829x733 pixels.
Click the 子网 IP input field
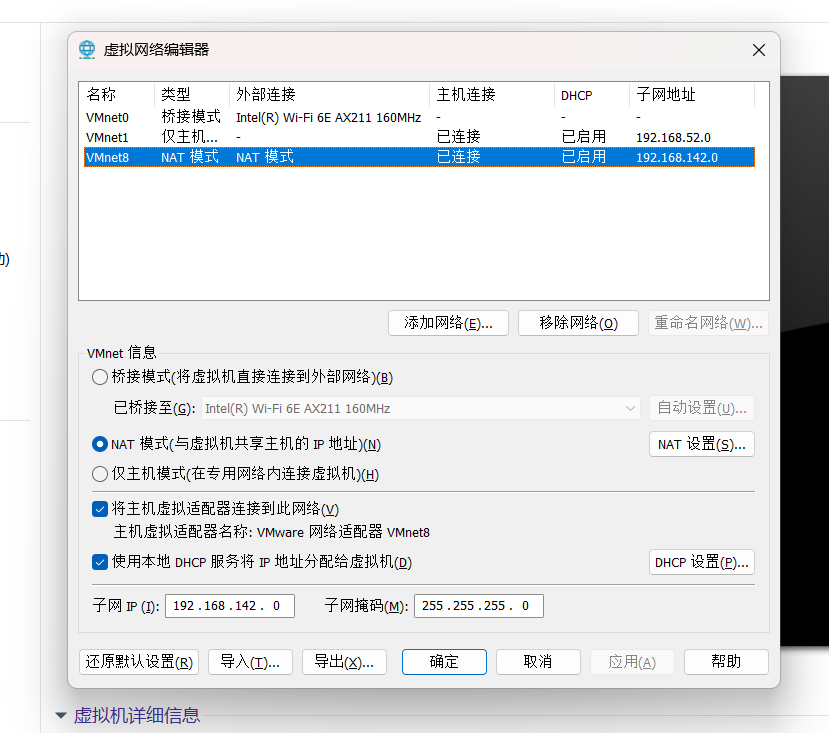(230, 606)
